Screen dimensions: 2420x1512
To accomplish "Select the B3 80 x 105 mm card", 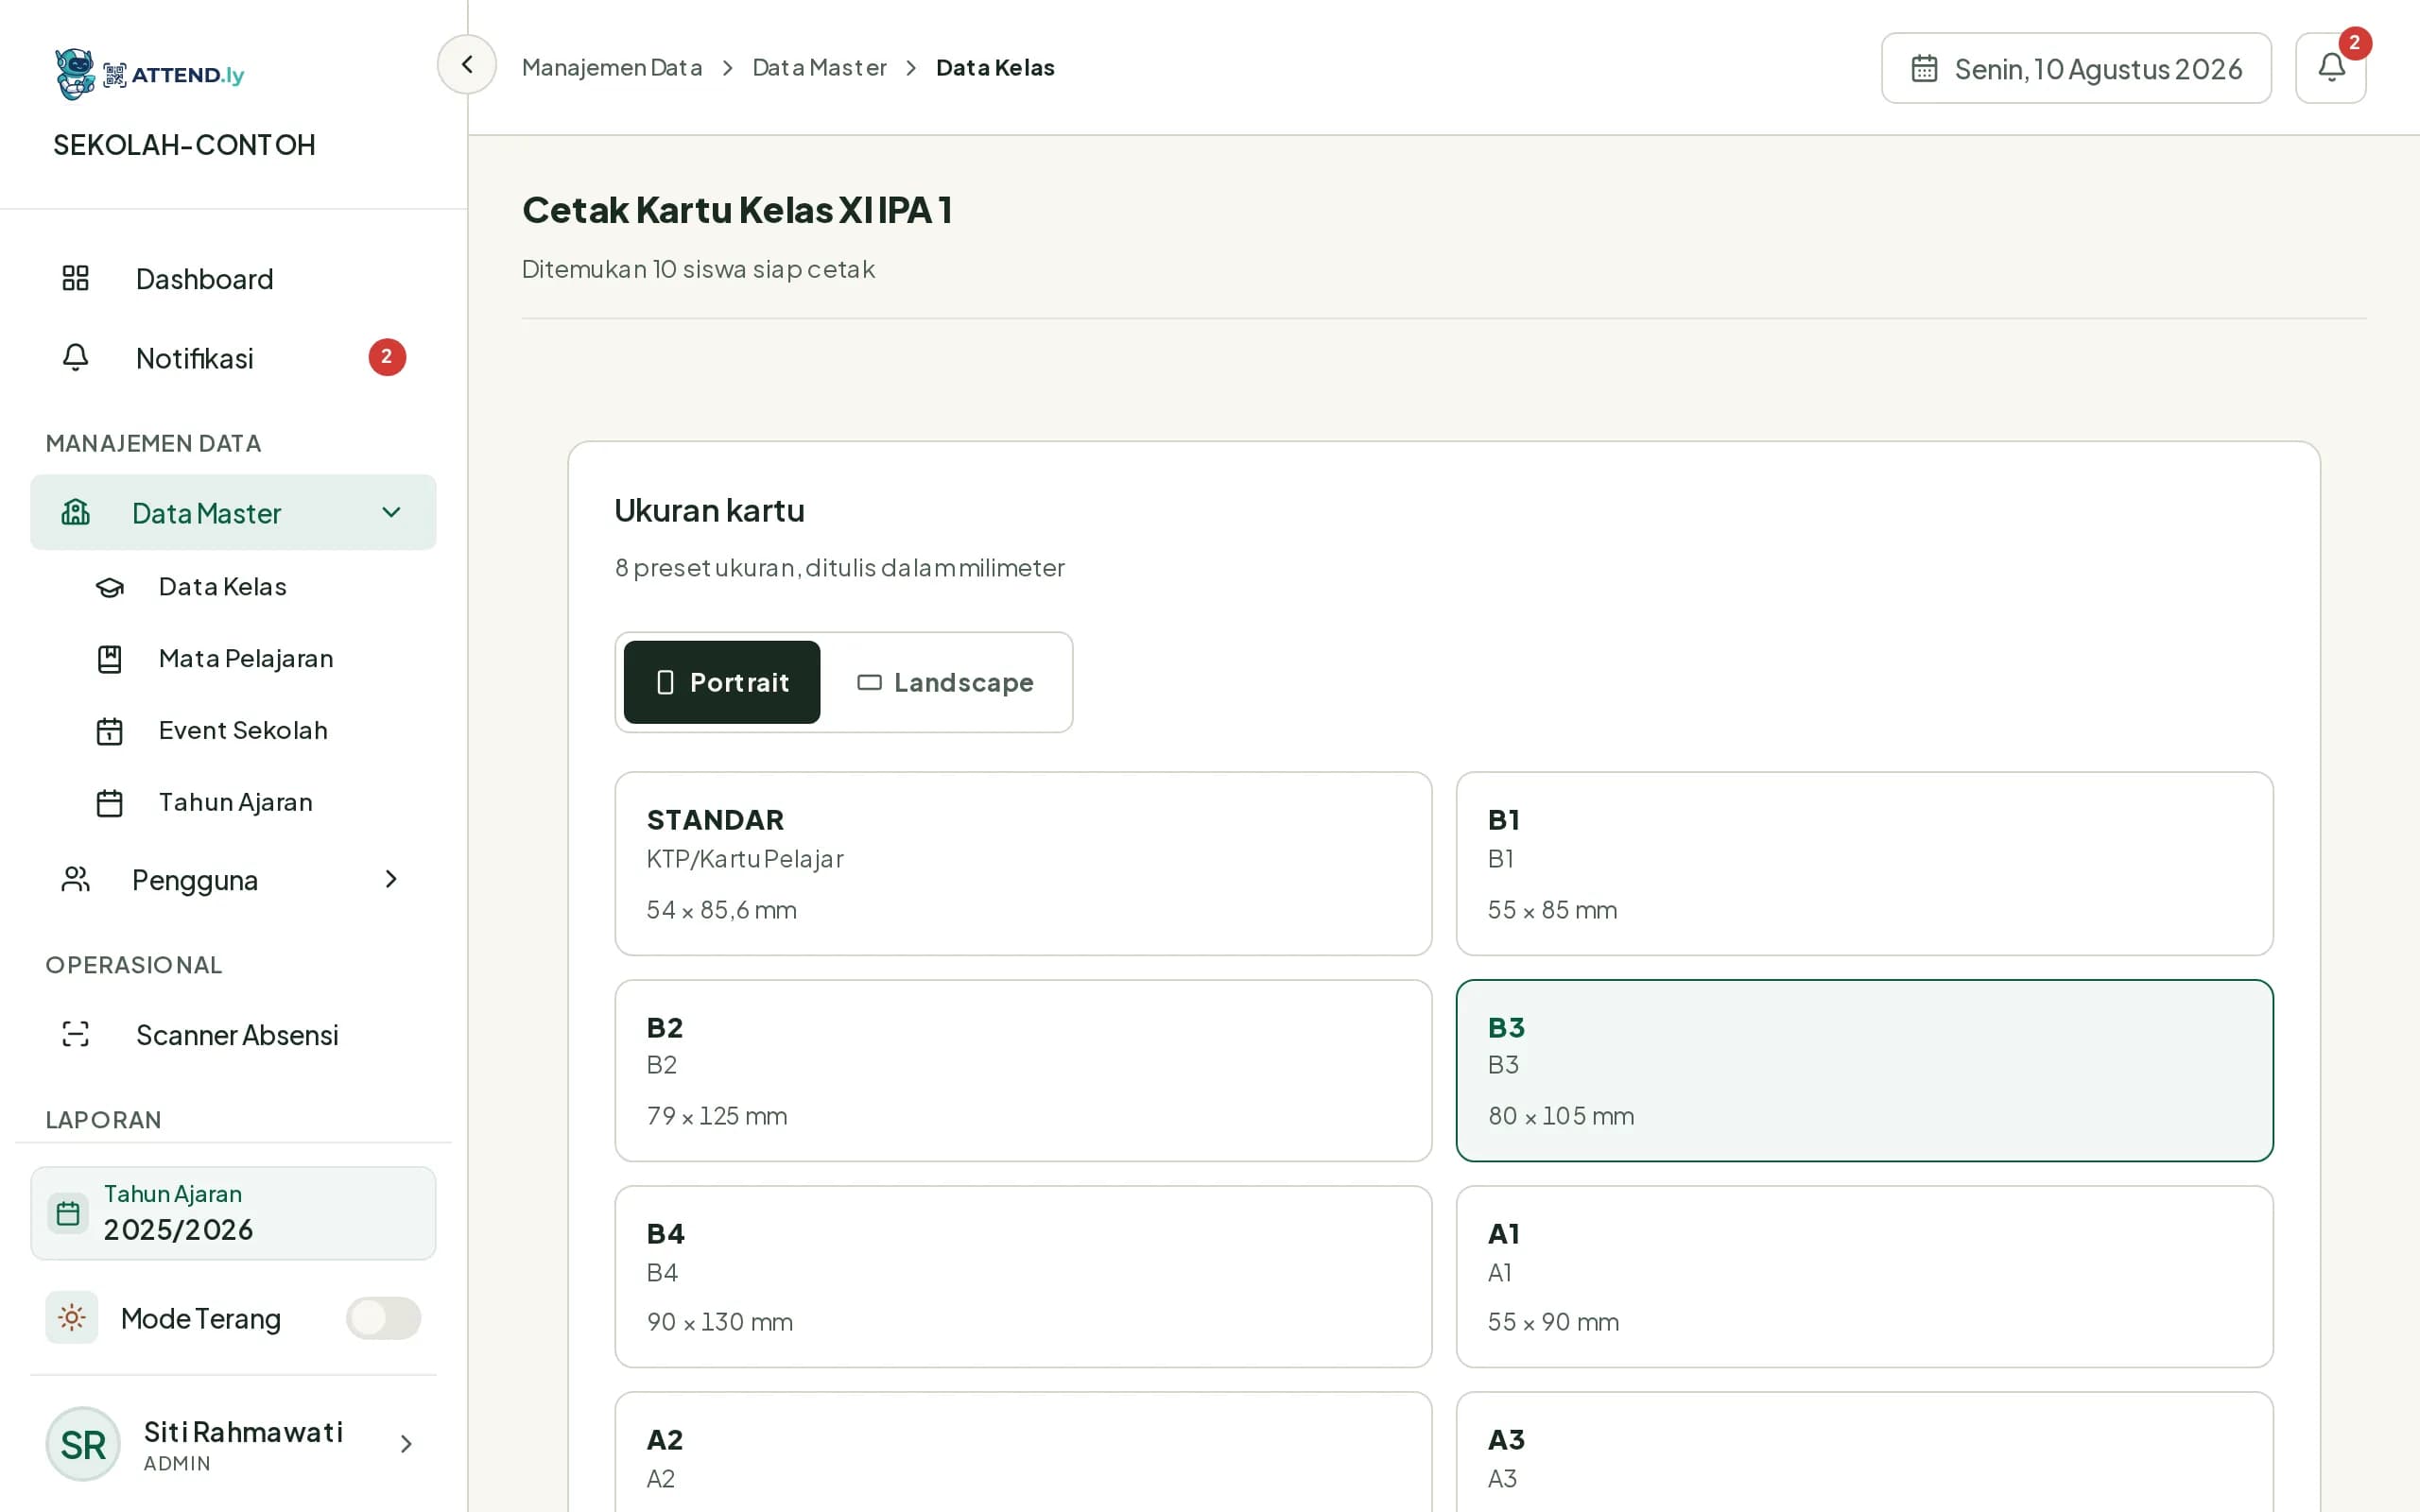I will pos(1864,1070).
